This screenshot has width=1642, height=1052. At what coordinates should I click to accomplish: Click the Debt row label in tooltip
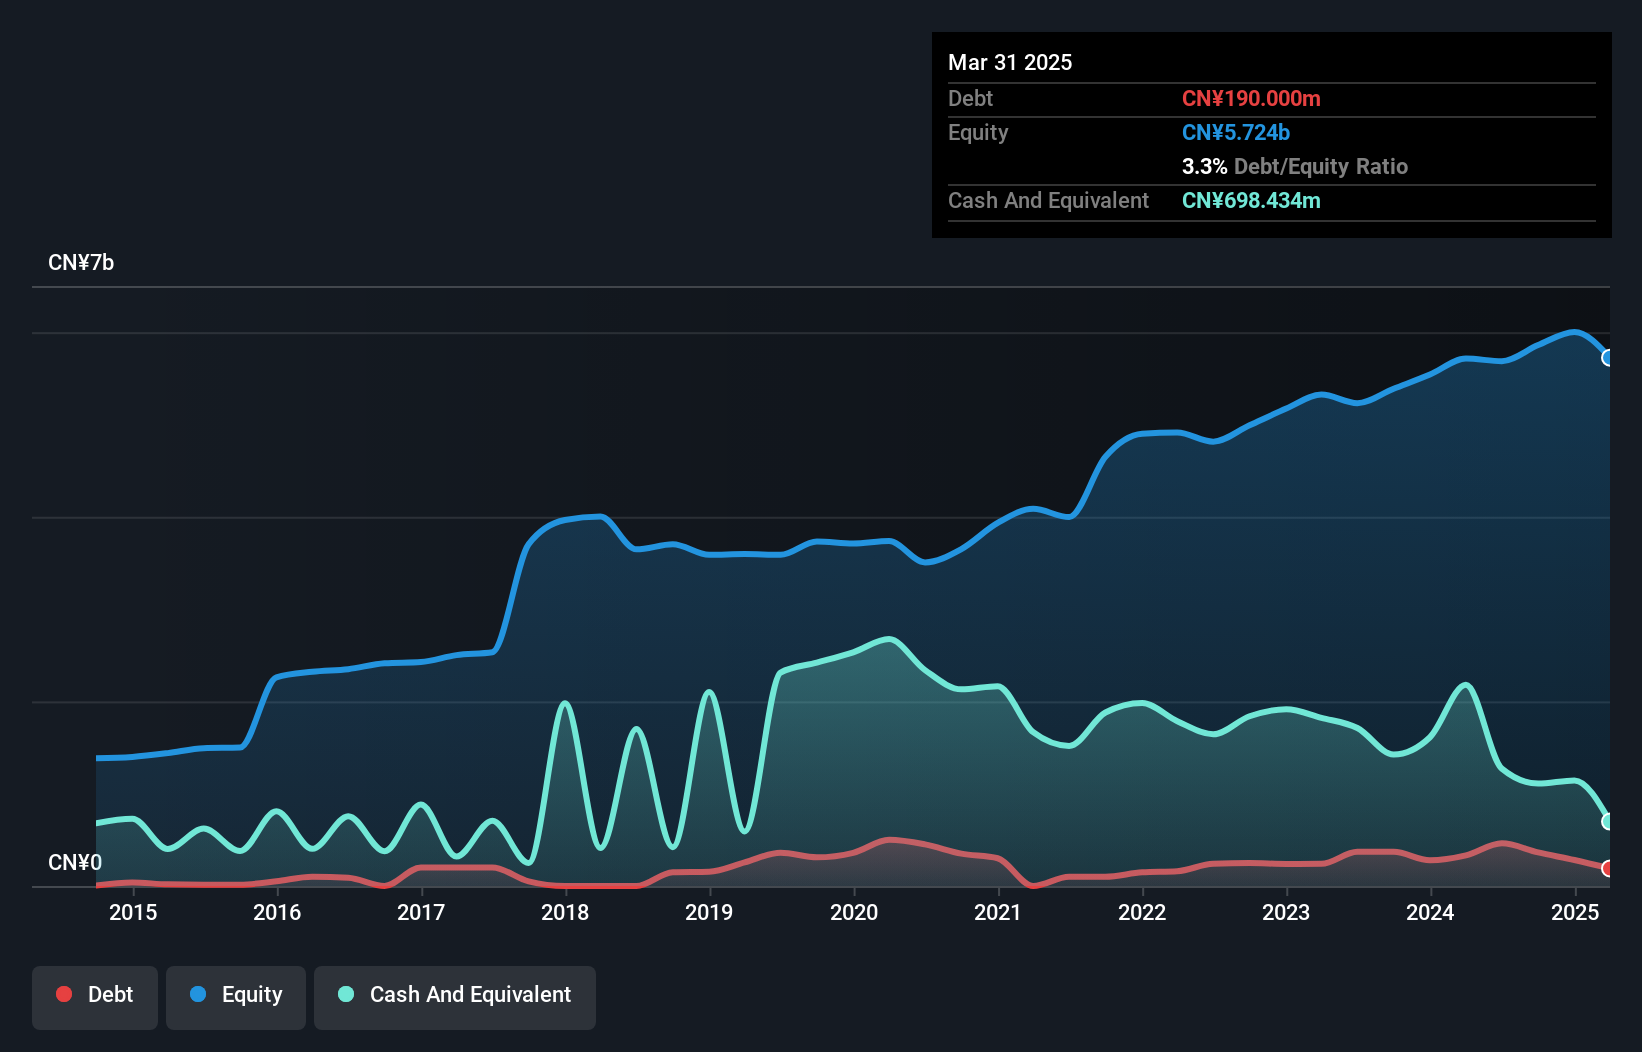970,98
